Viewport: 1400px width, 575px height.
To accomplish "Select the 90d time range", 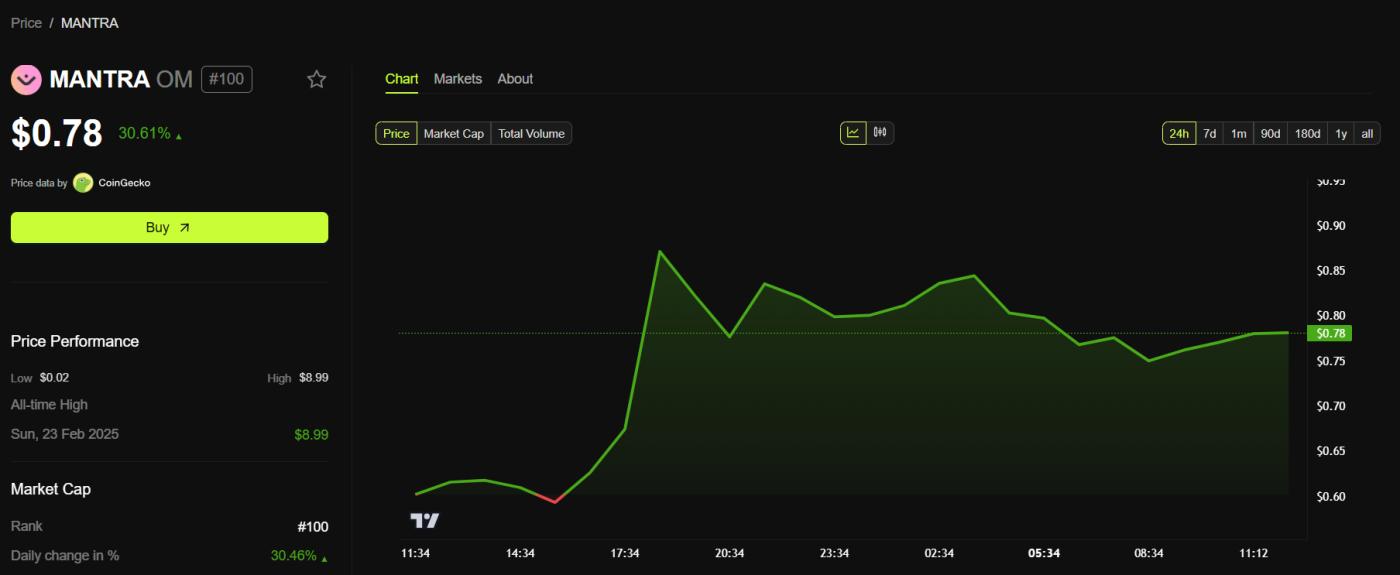I will (x=1270, y=134).
